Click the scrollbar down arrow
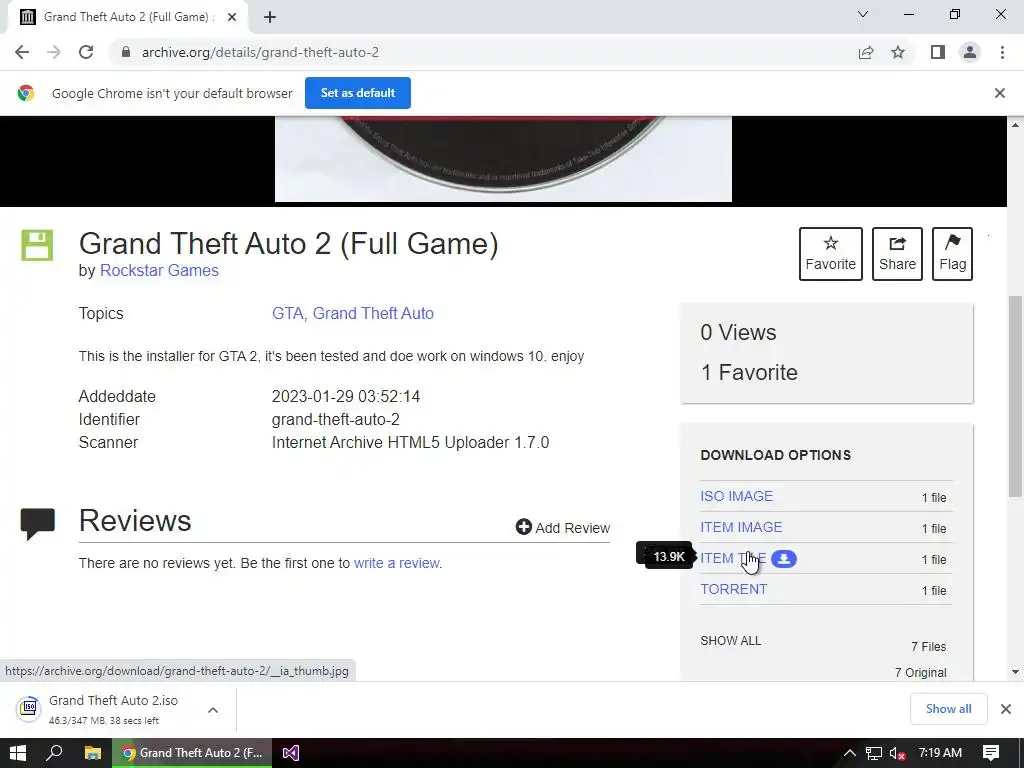1024x768 pixels. (1015, 671)
